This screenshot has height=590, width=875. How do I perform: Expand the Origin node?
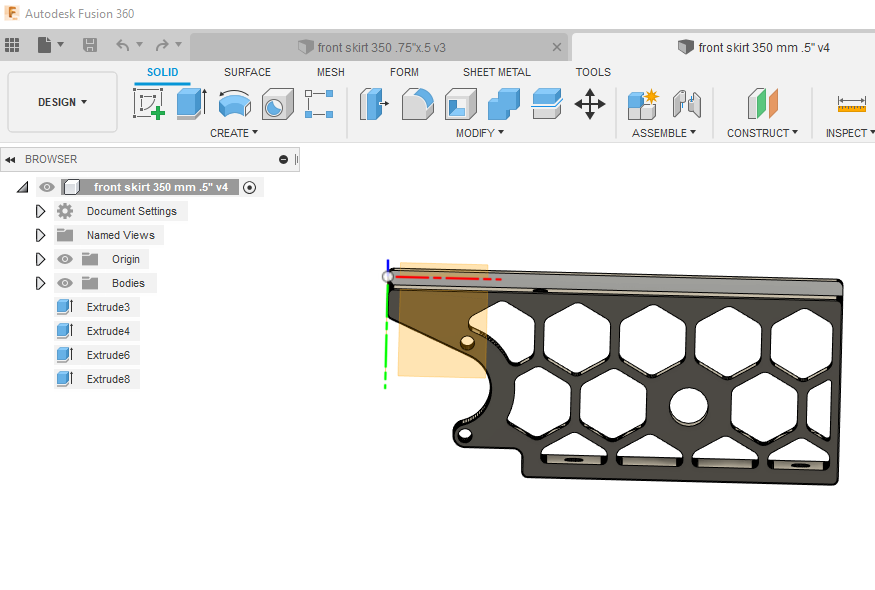40,260
